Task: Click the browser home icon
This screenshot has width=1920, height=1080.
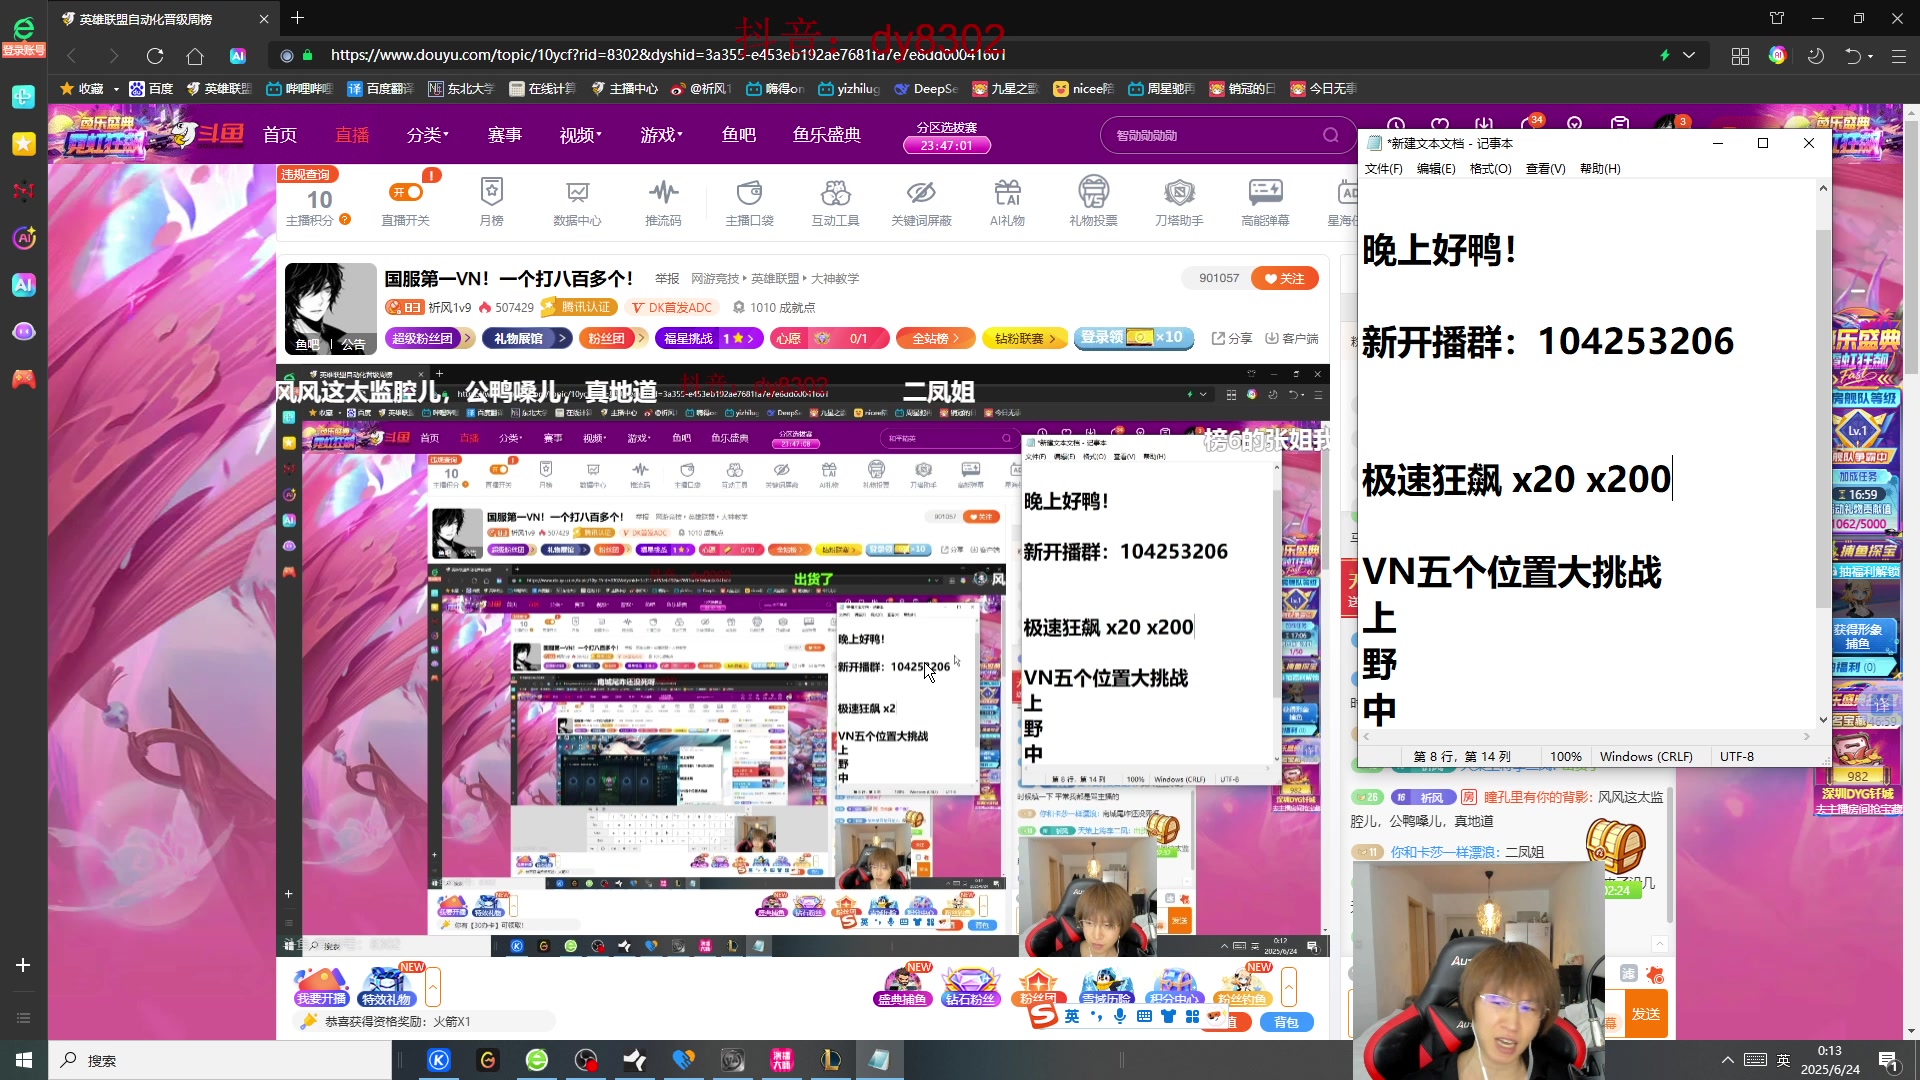Action: coord(195,56)
